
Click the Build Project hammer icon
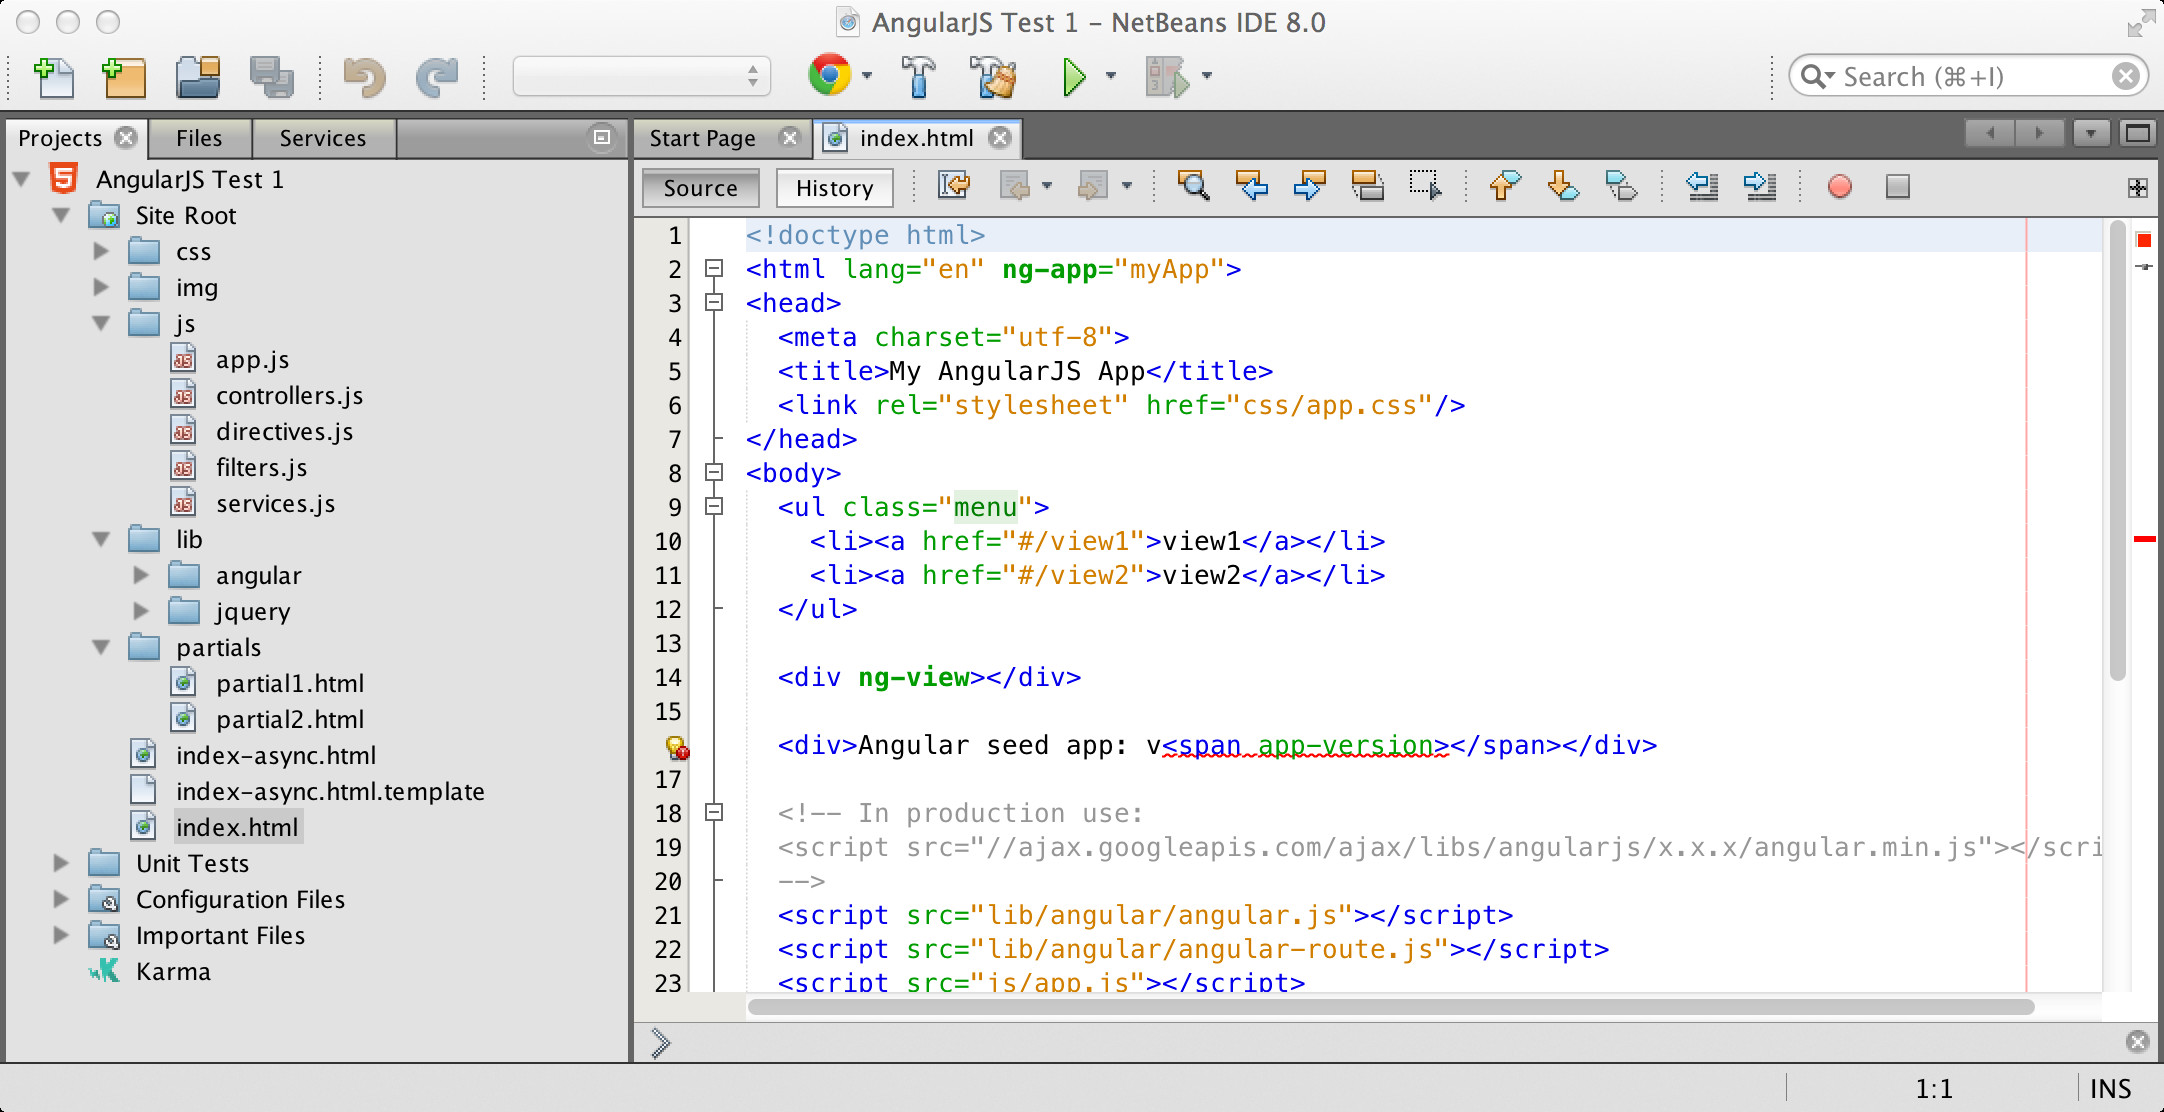coord(918,77)
